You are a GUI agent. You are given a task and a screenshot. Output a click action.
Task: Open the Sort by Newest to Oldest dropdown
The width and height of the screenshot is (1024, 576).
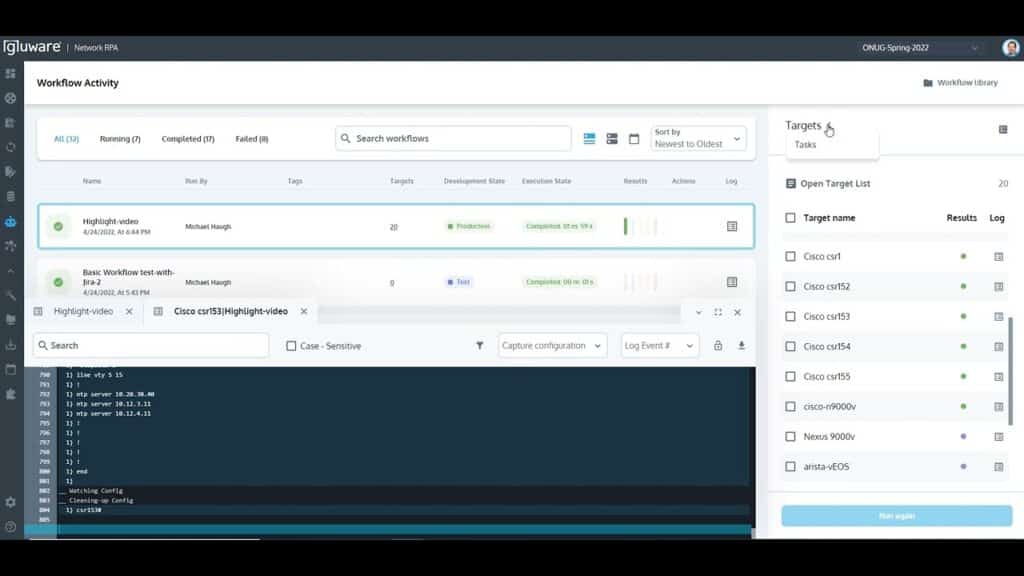click(698, 139)
